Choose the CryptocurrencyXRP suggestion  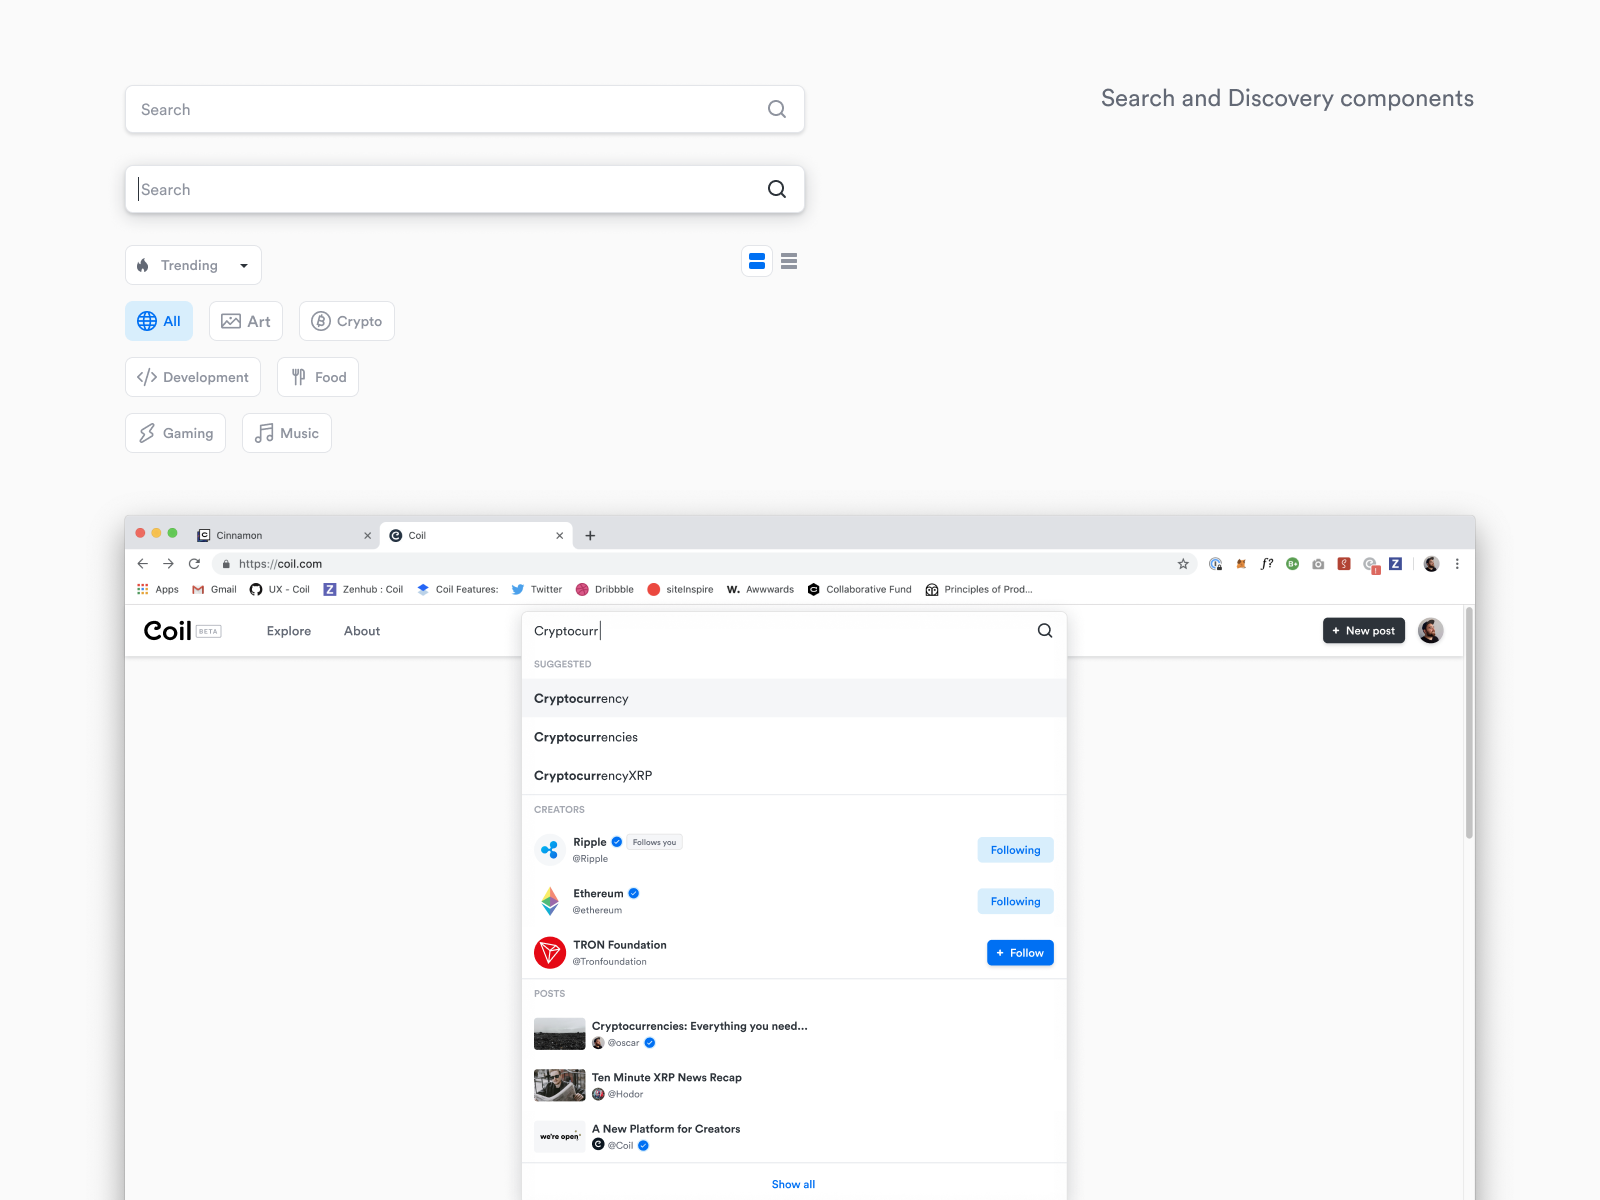(x=794, y=775)
